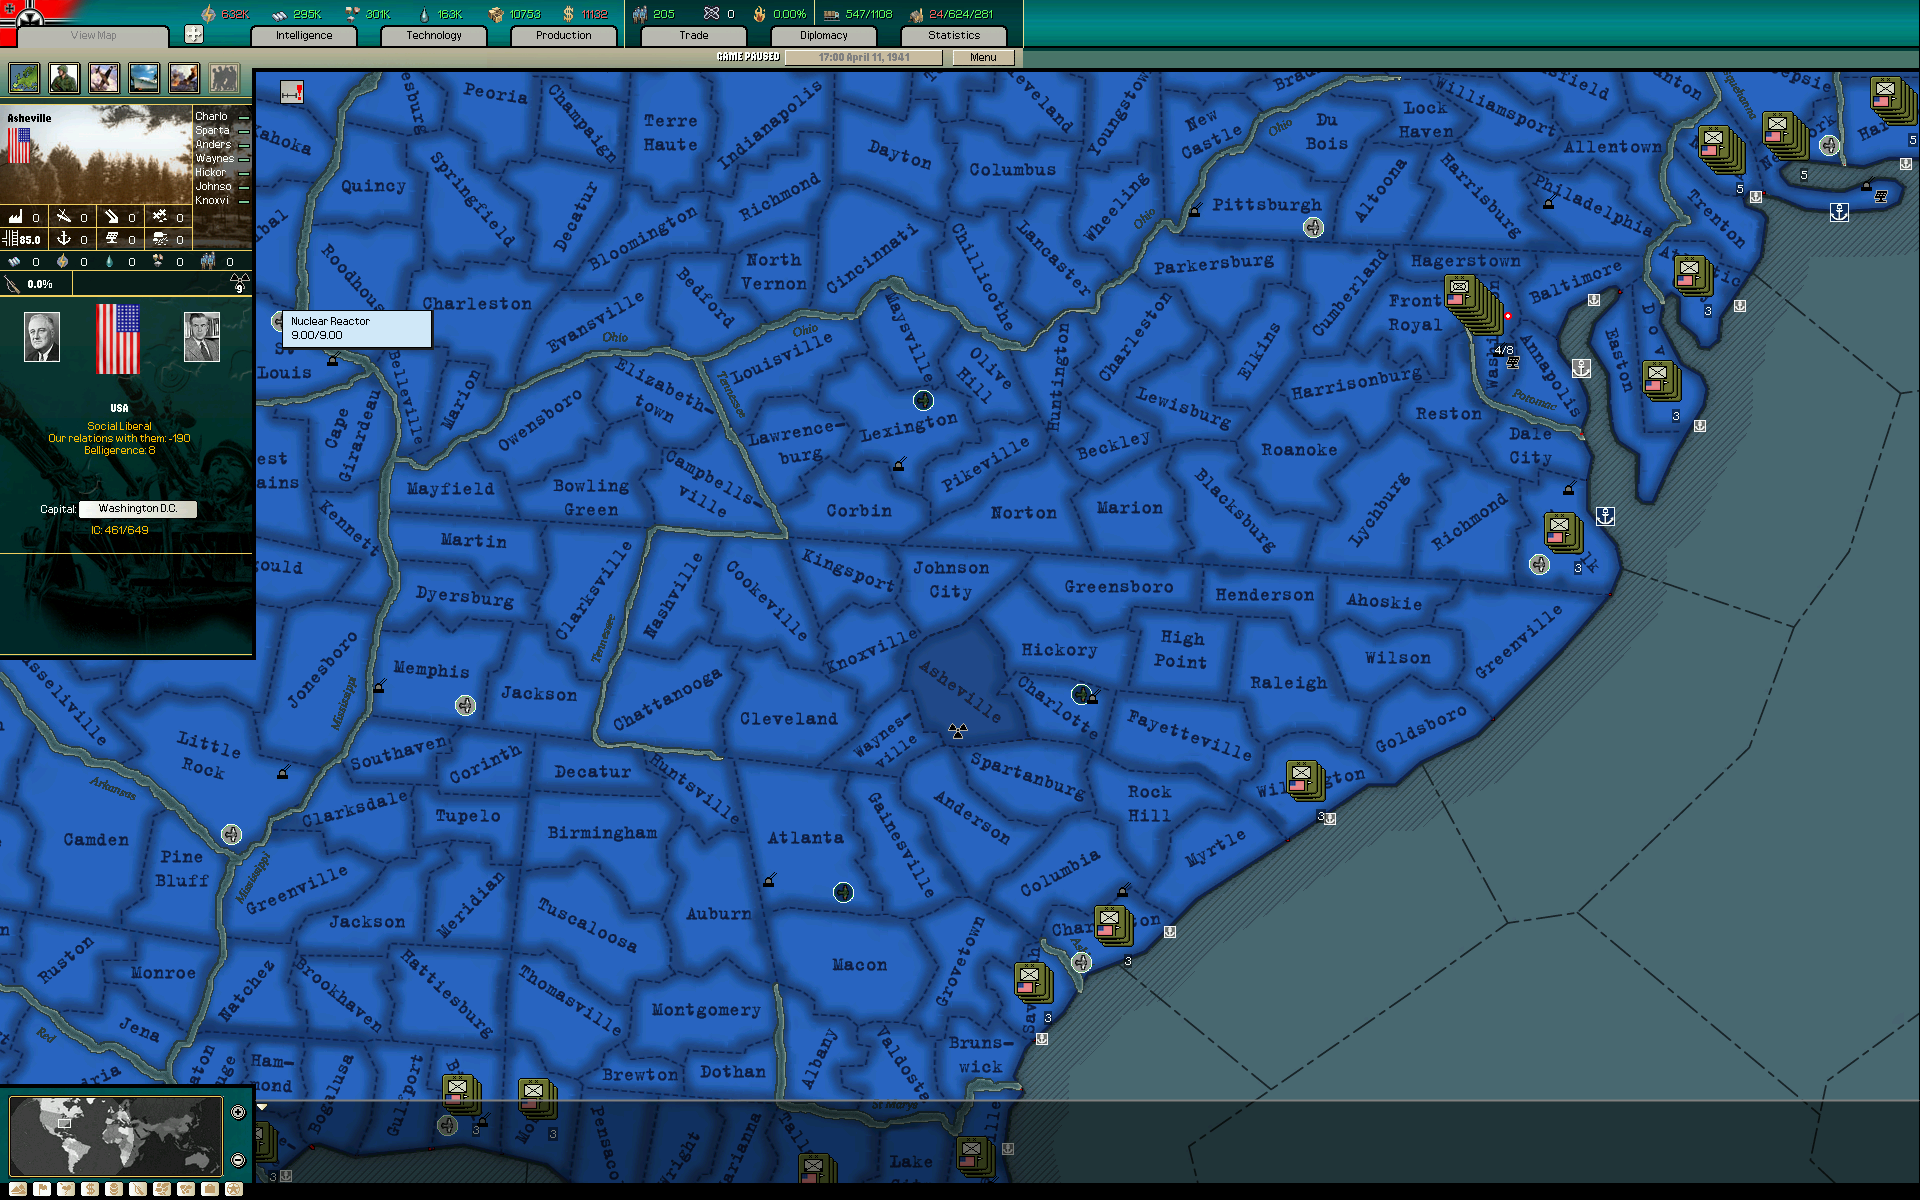Click the Pittsburgh province on the map
Image resolution: width=1920 pixels, height=1200 pixels.
1267,204
